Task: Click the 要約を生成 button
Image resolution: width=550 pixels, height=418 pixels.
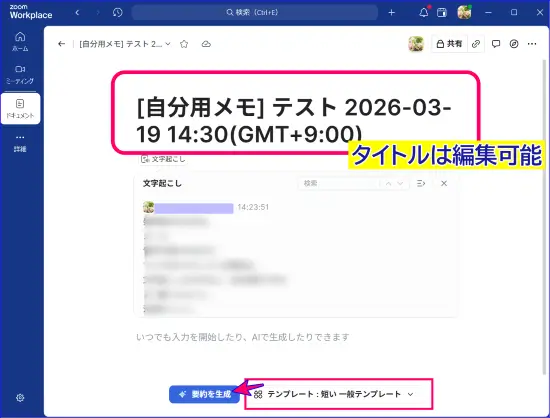Action: pyautogui.click(x=204, y=394)
